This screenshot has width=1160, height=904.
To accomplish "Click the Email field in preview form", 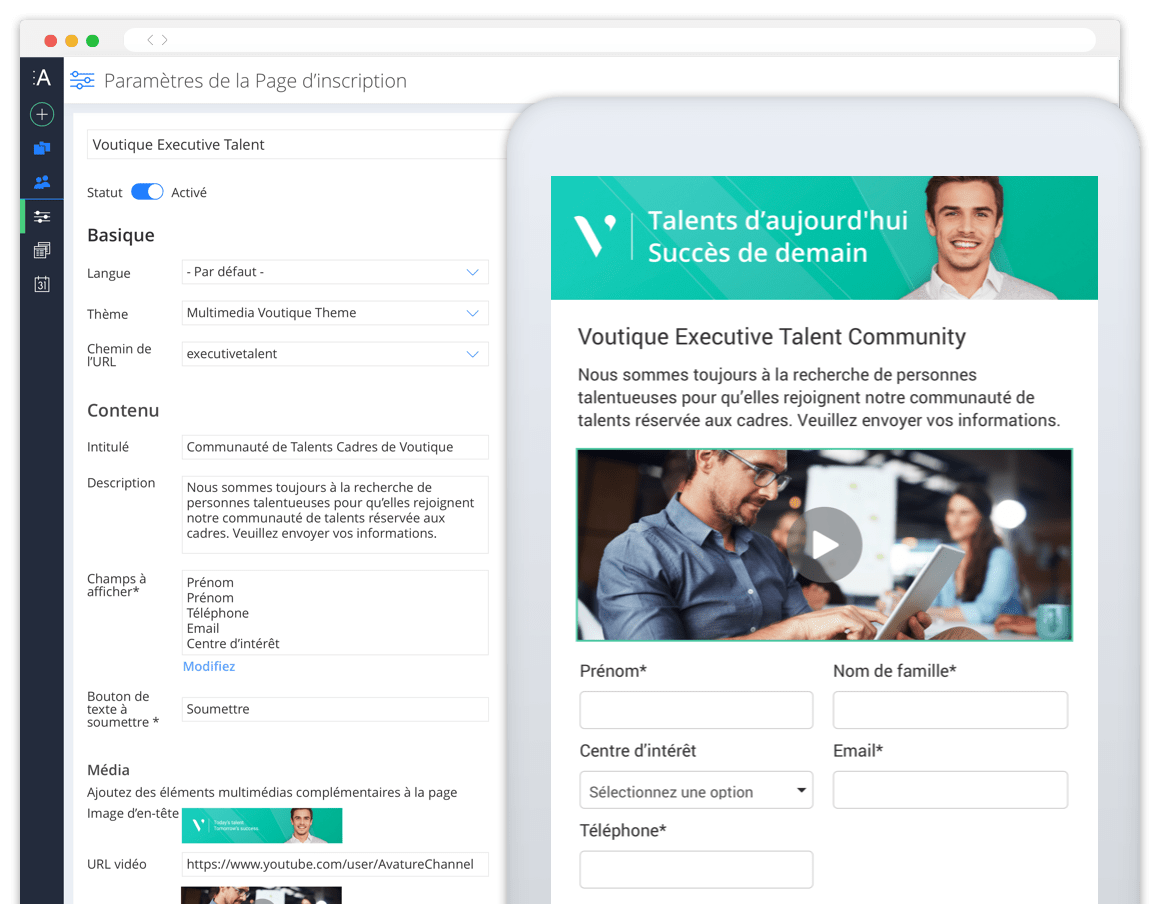I will tap(950, 790).
